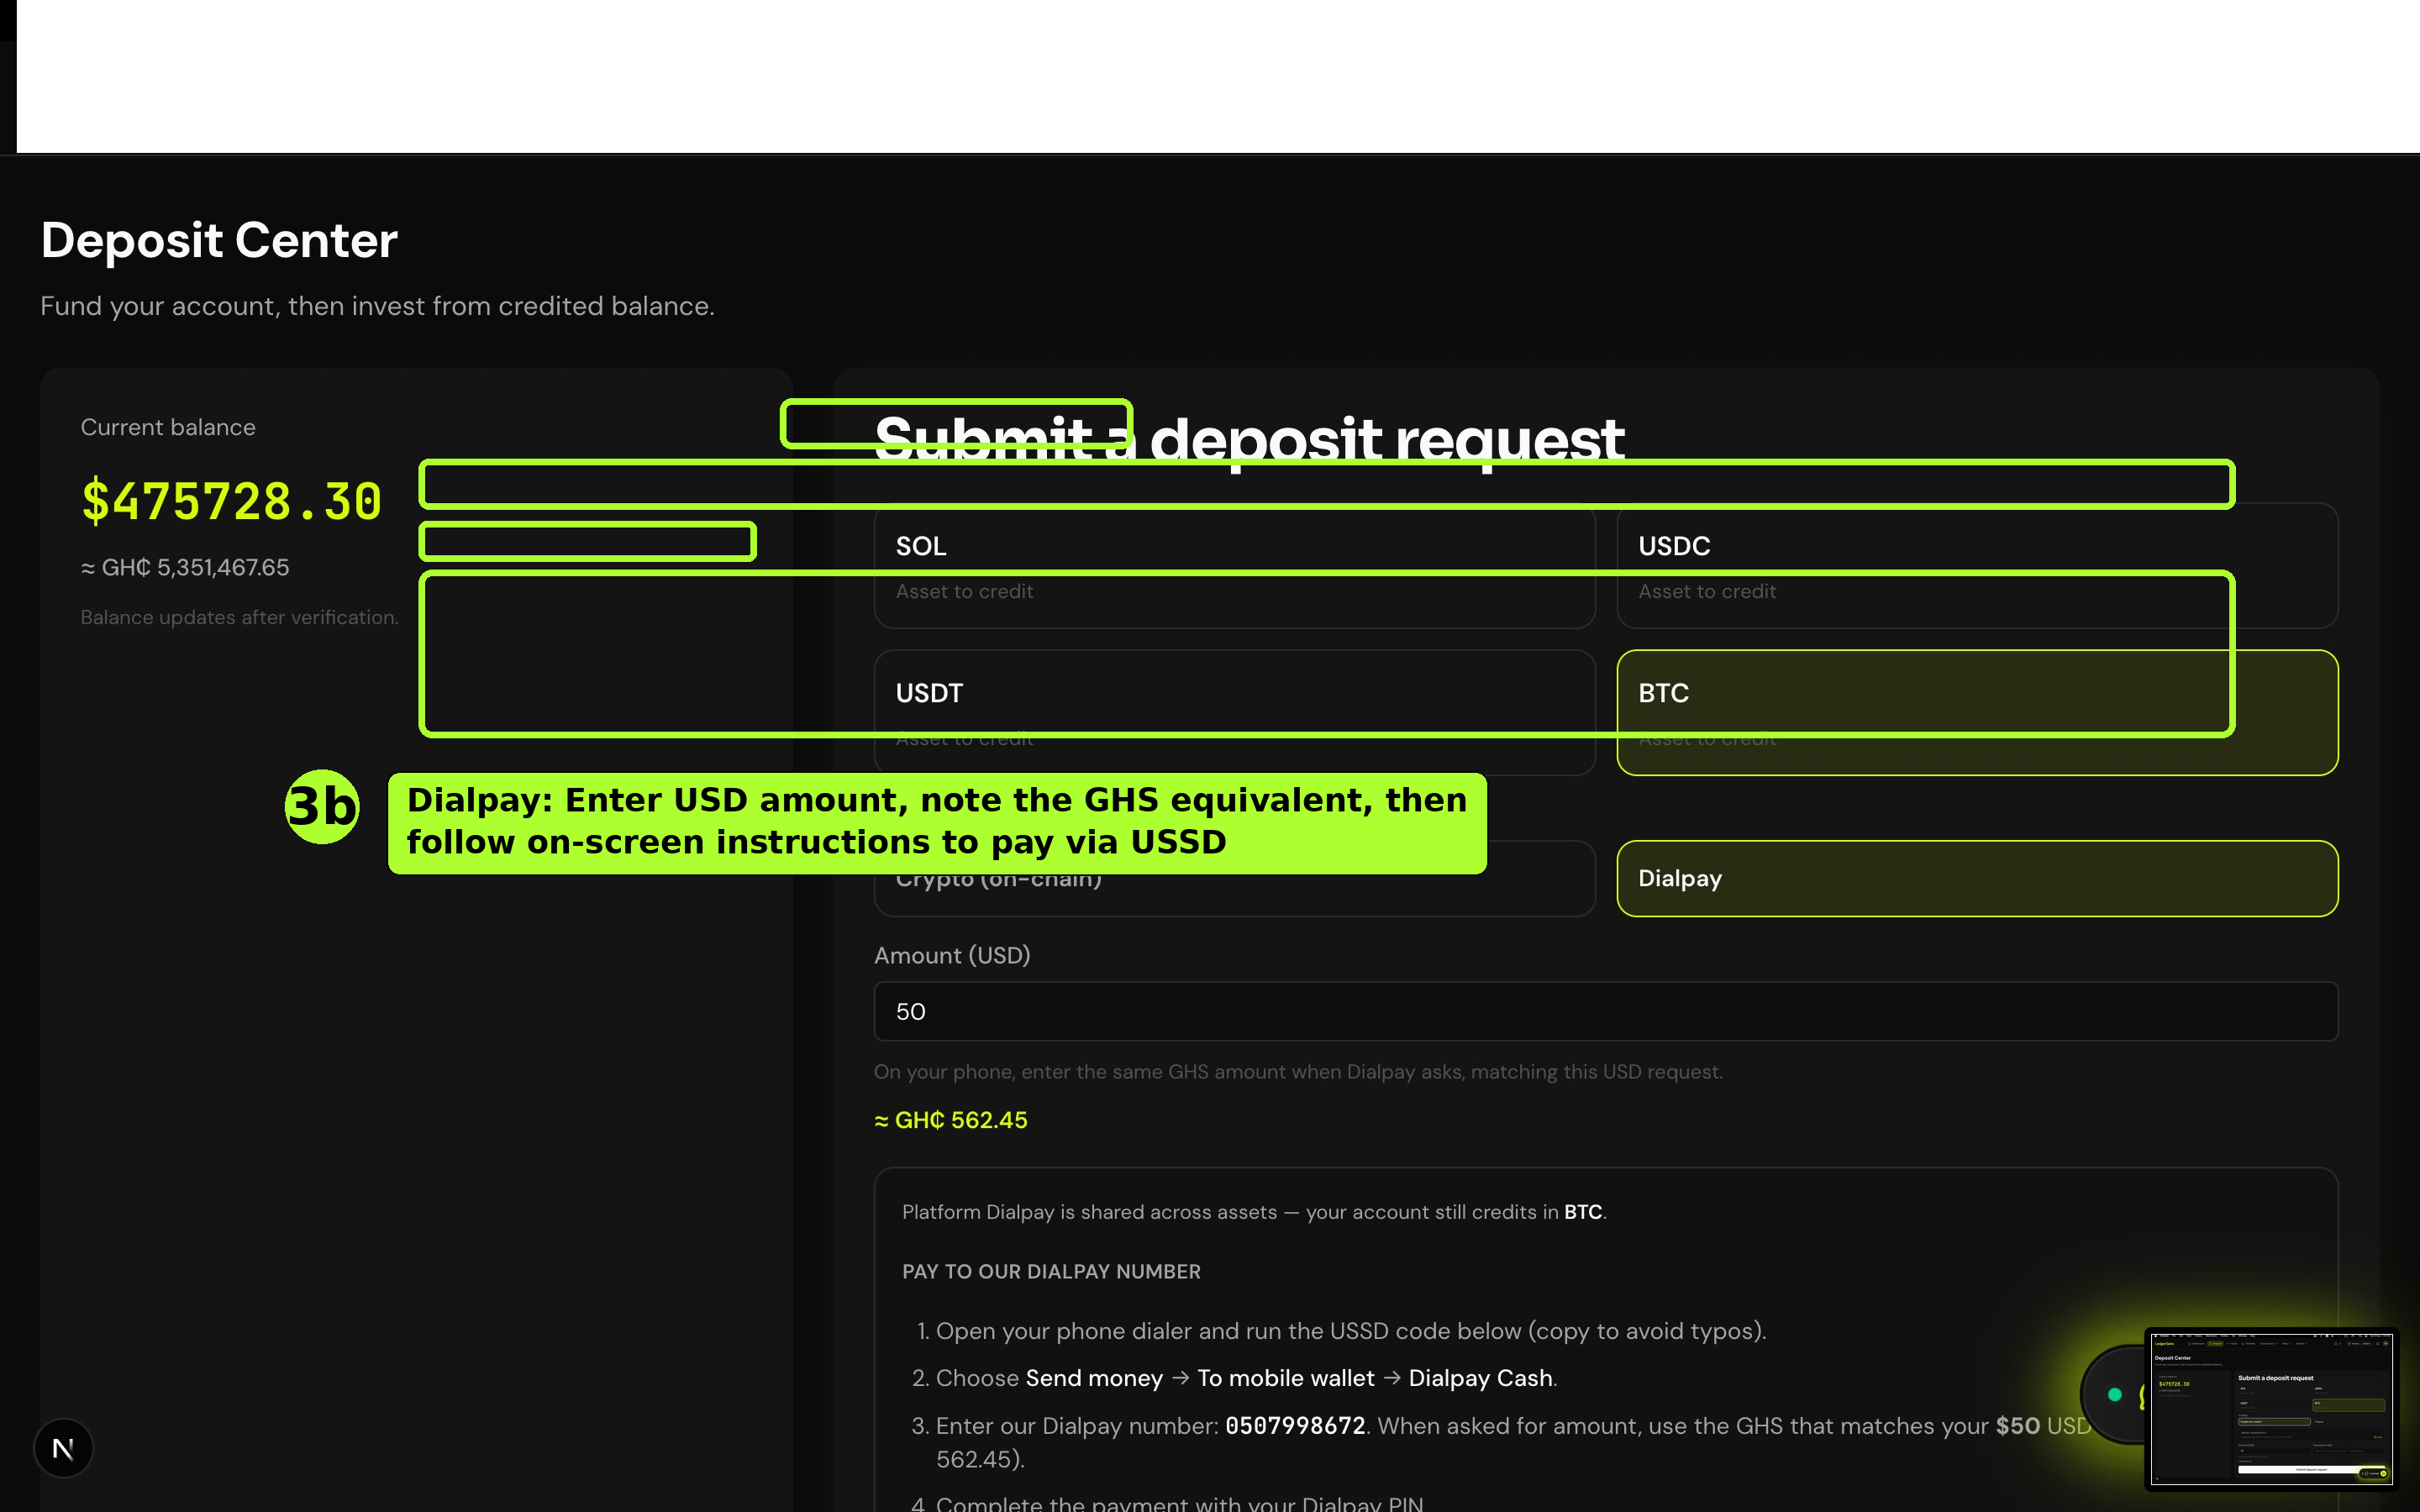The width and height of the screenshot is (2420, 1512).
Task: Click the PAY TO OUR DIALPAY NUMBER label
Action: pos(1051,1271)
